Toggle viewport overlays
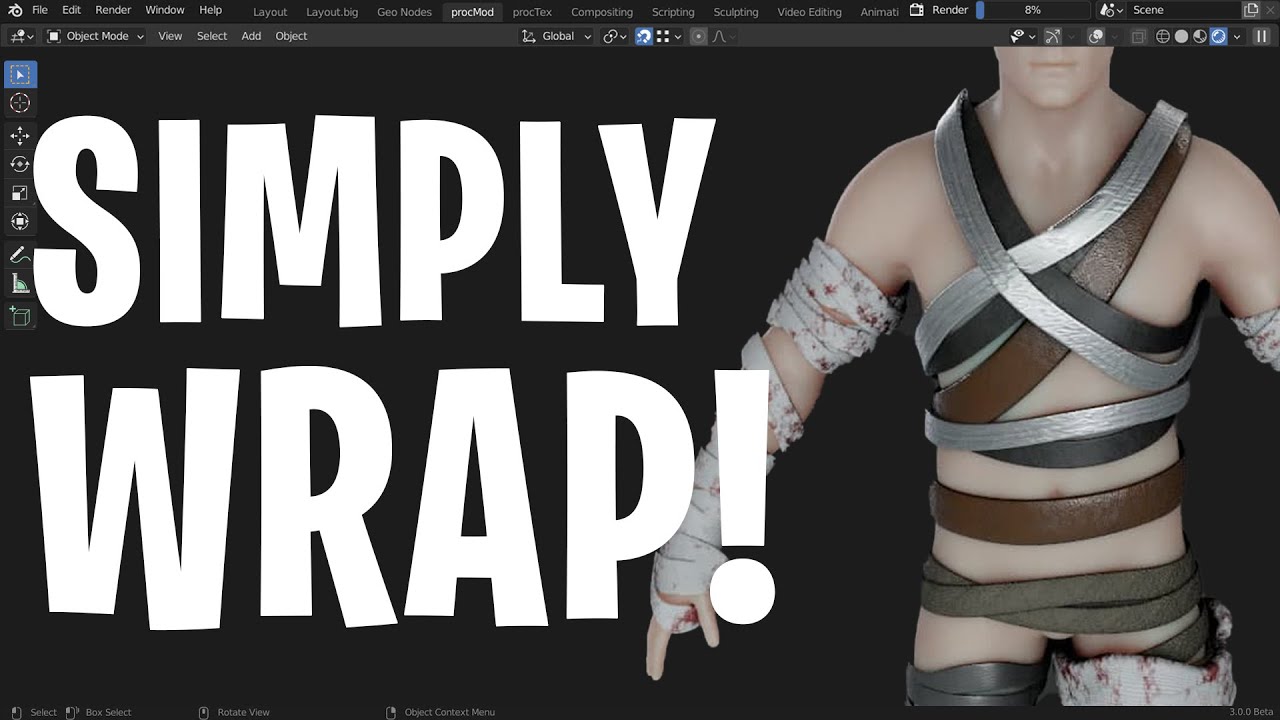The image size is (1280, 720). (1096, 36)
